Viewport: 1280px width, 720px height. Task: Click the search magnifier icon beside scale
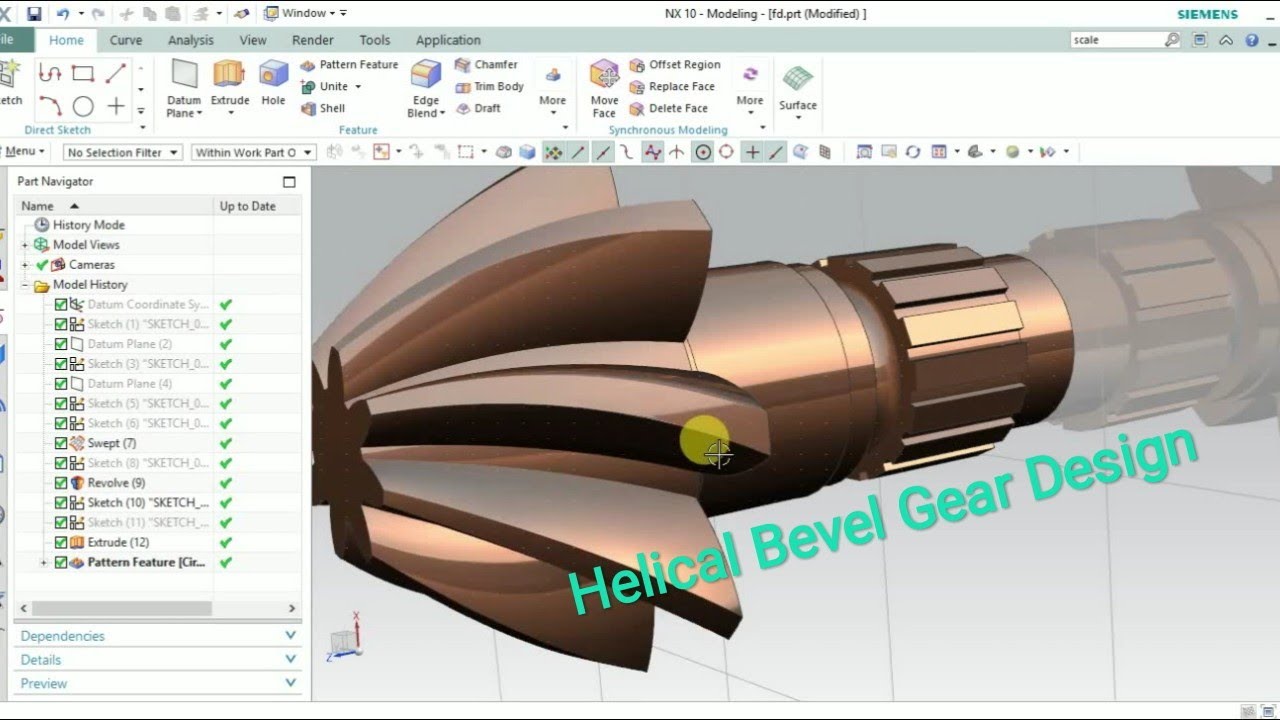pos(1172,40)
